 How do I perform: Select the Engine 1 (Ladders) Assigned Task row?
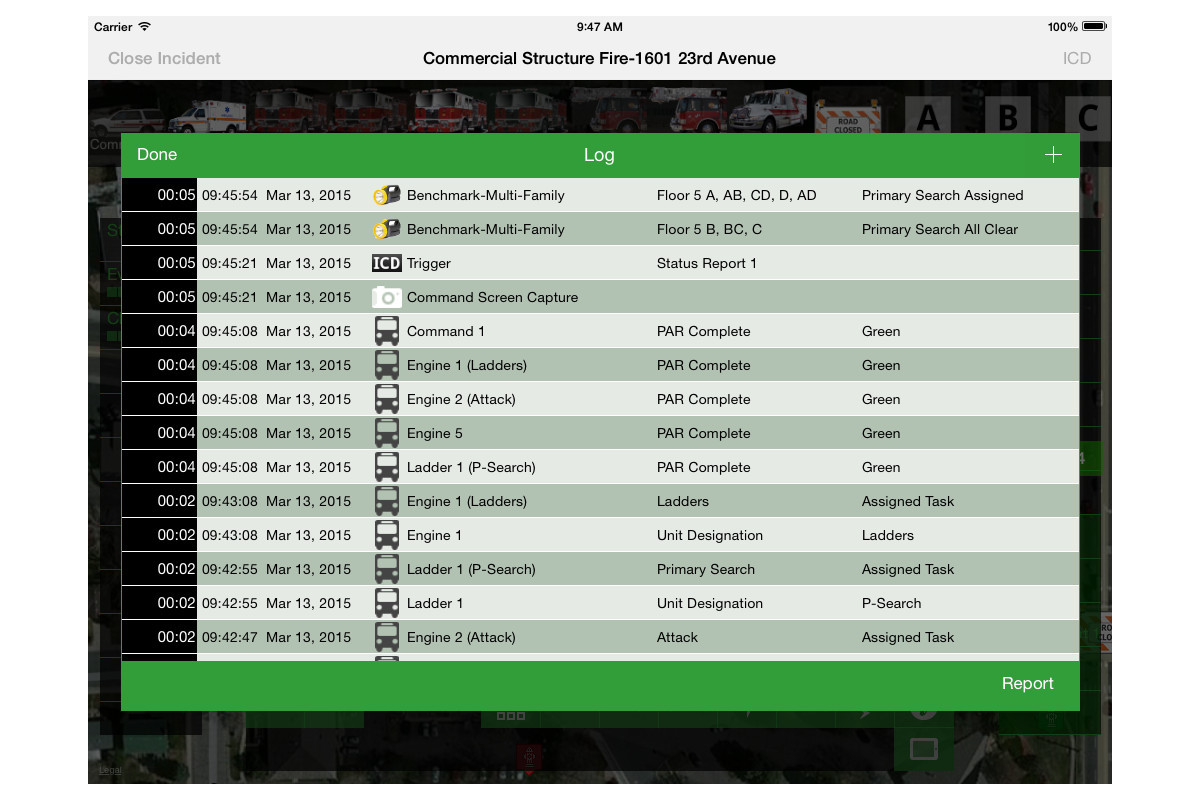[600, 502]
